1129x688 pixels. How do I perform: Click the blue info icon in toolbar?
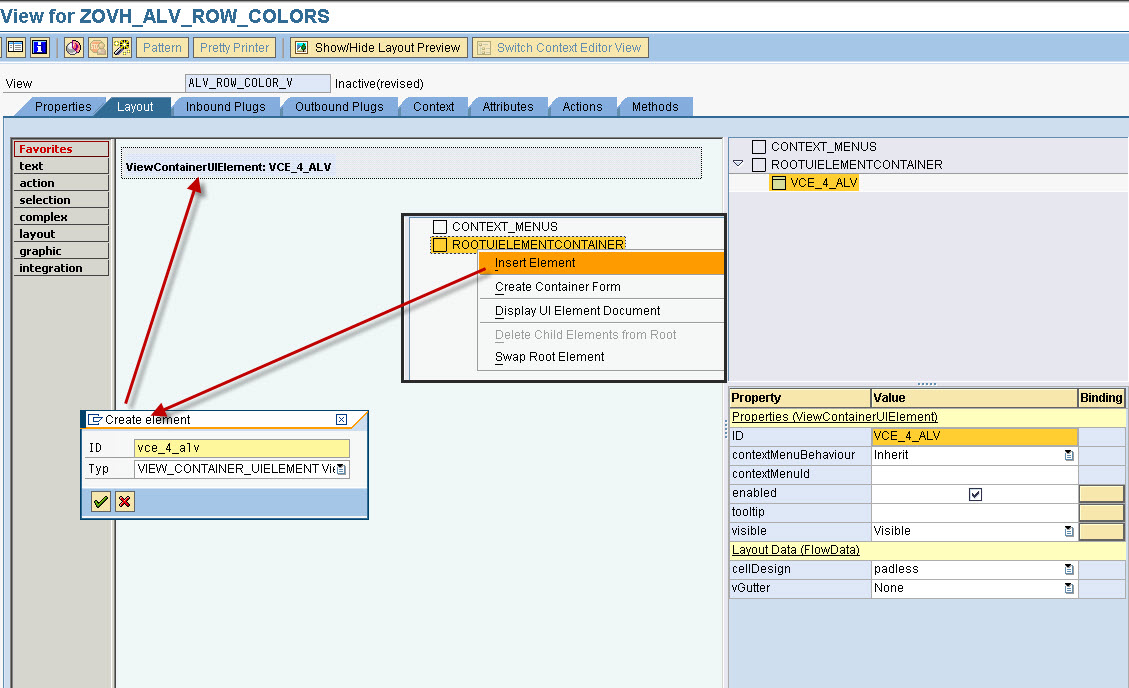point(38,47)
